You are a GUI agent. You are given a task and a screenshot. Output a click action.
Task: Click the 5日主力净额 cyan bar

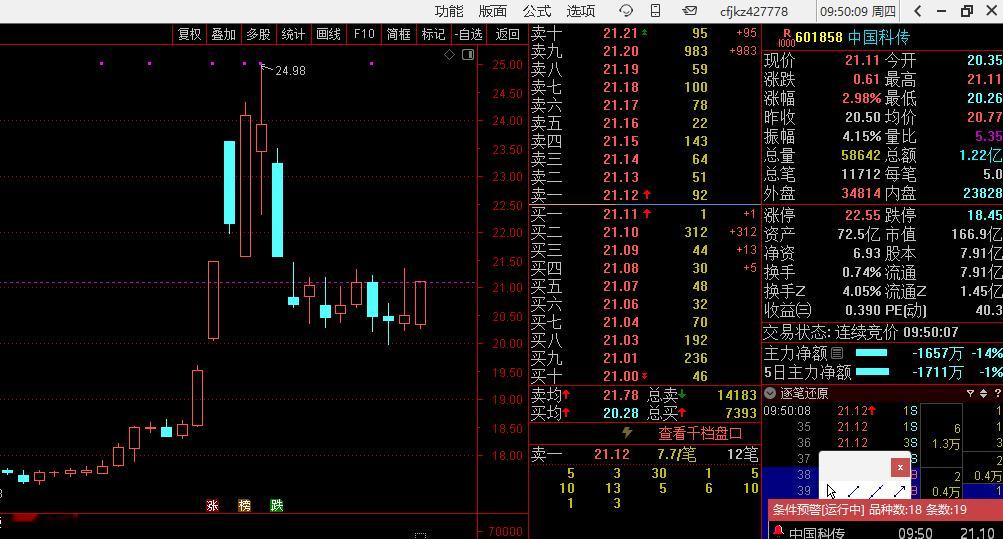(872, 371)
